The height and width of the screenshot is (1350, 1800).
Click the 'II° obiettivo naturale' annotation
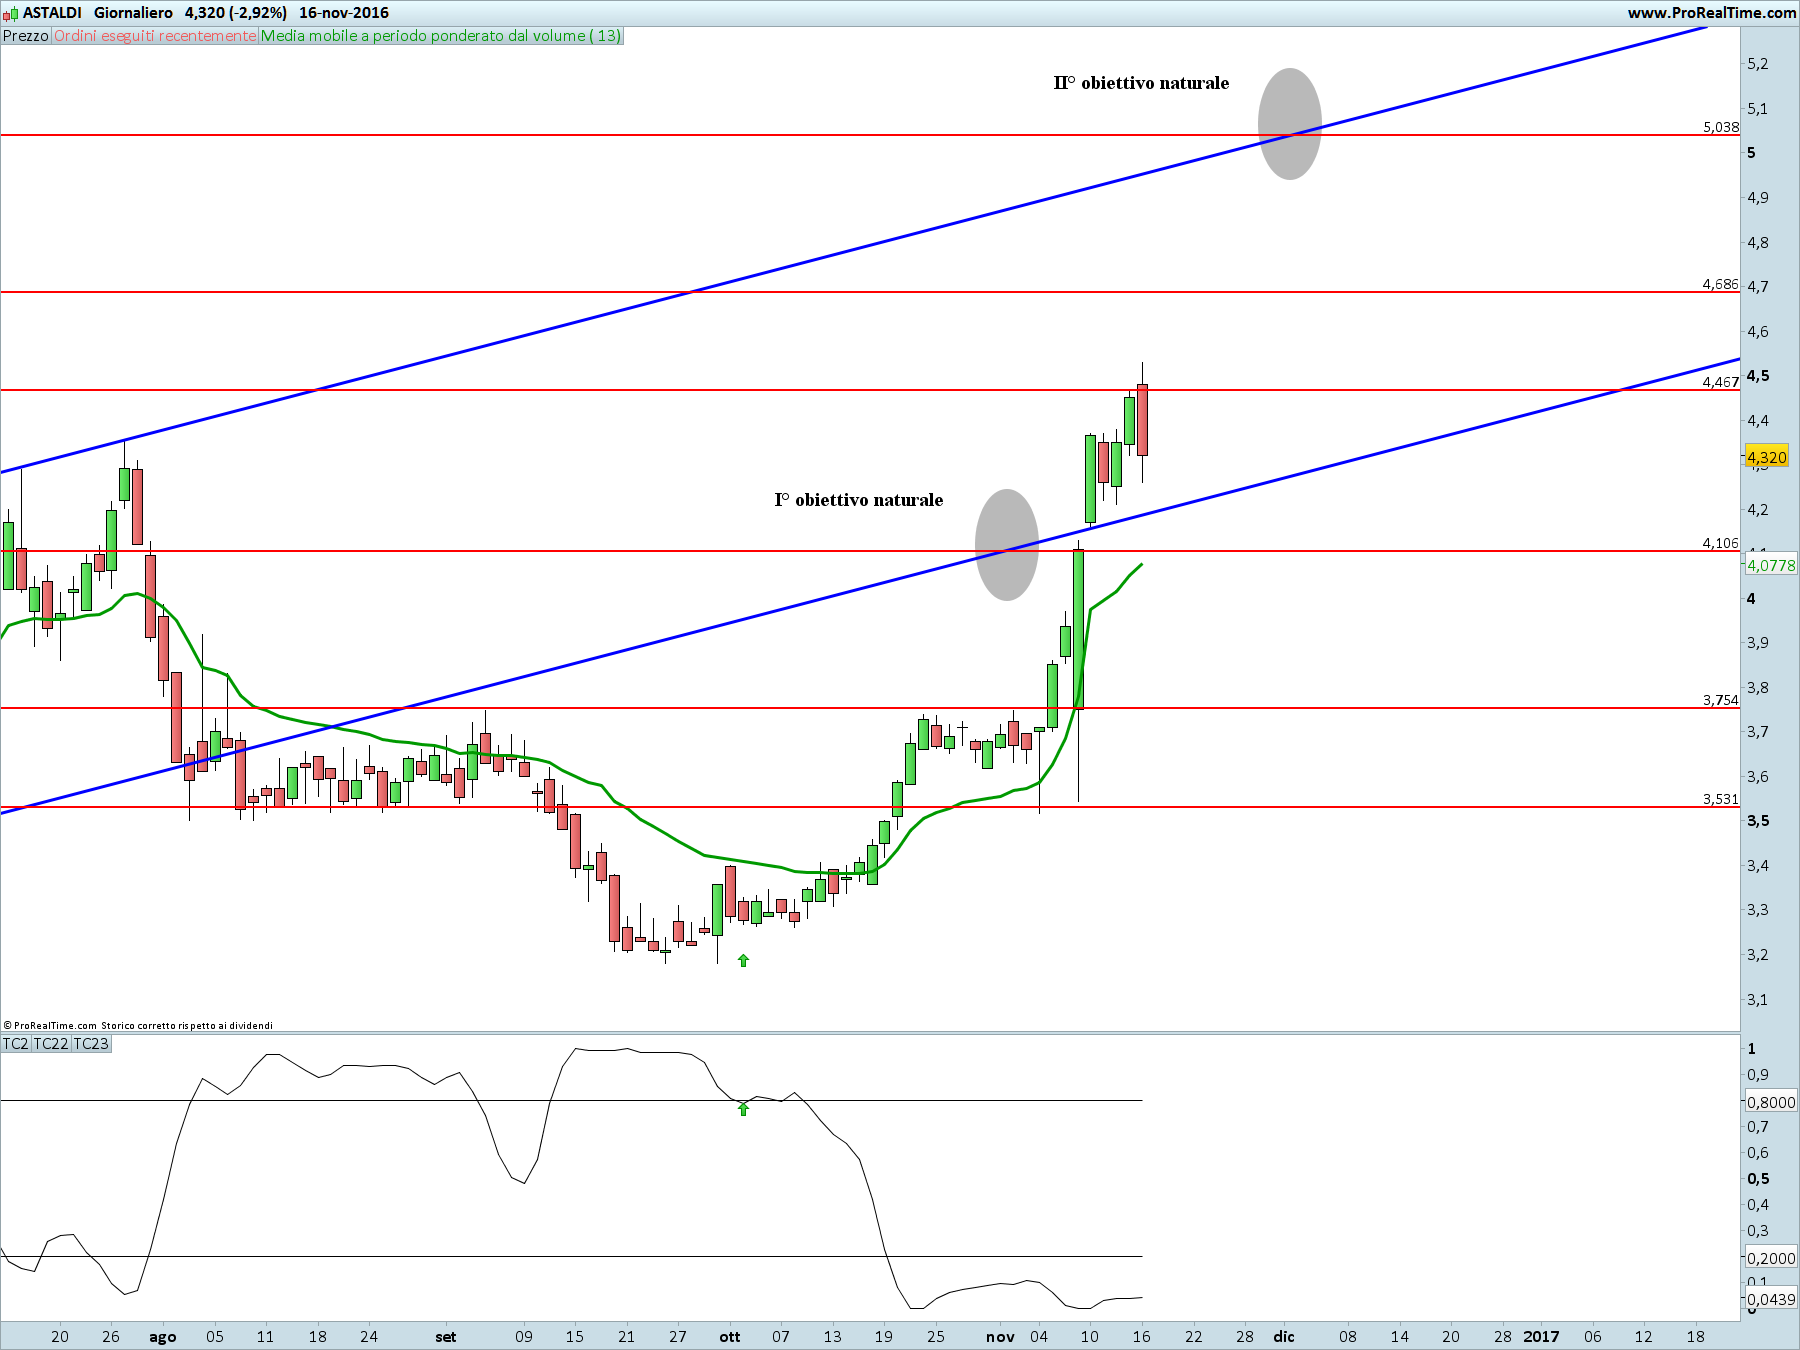[x=1141, y=83]
